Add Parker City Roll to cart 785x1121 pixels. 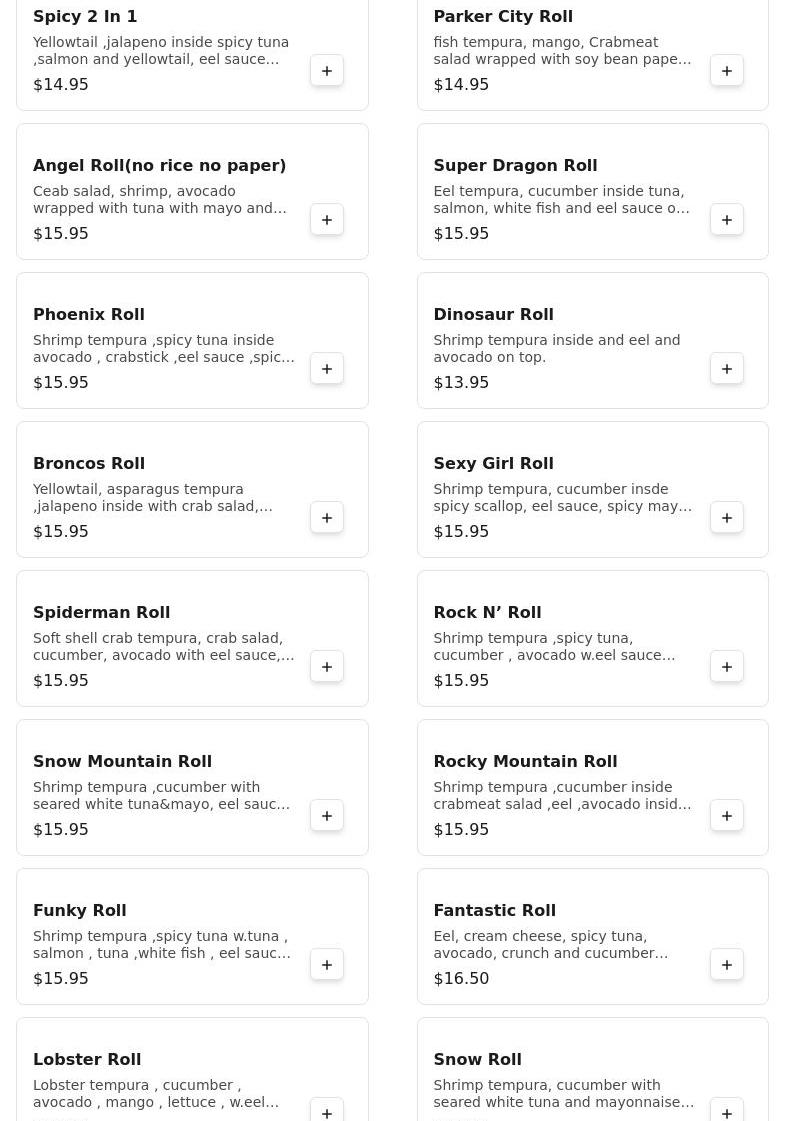coord(727,71)
